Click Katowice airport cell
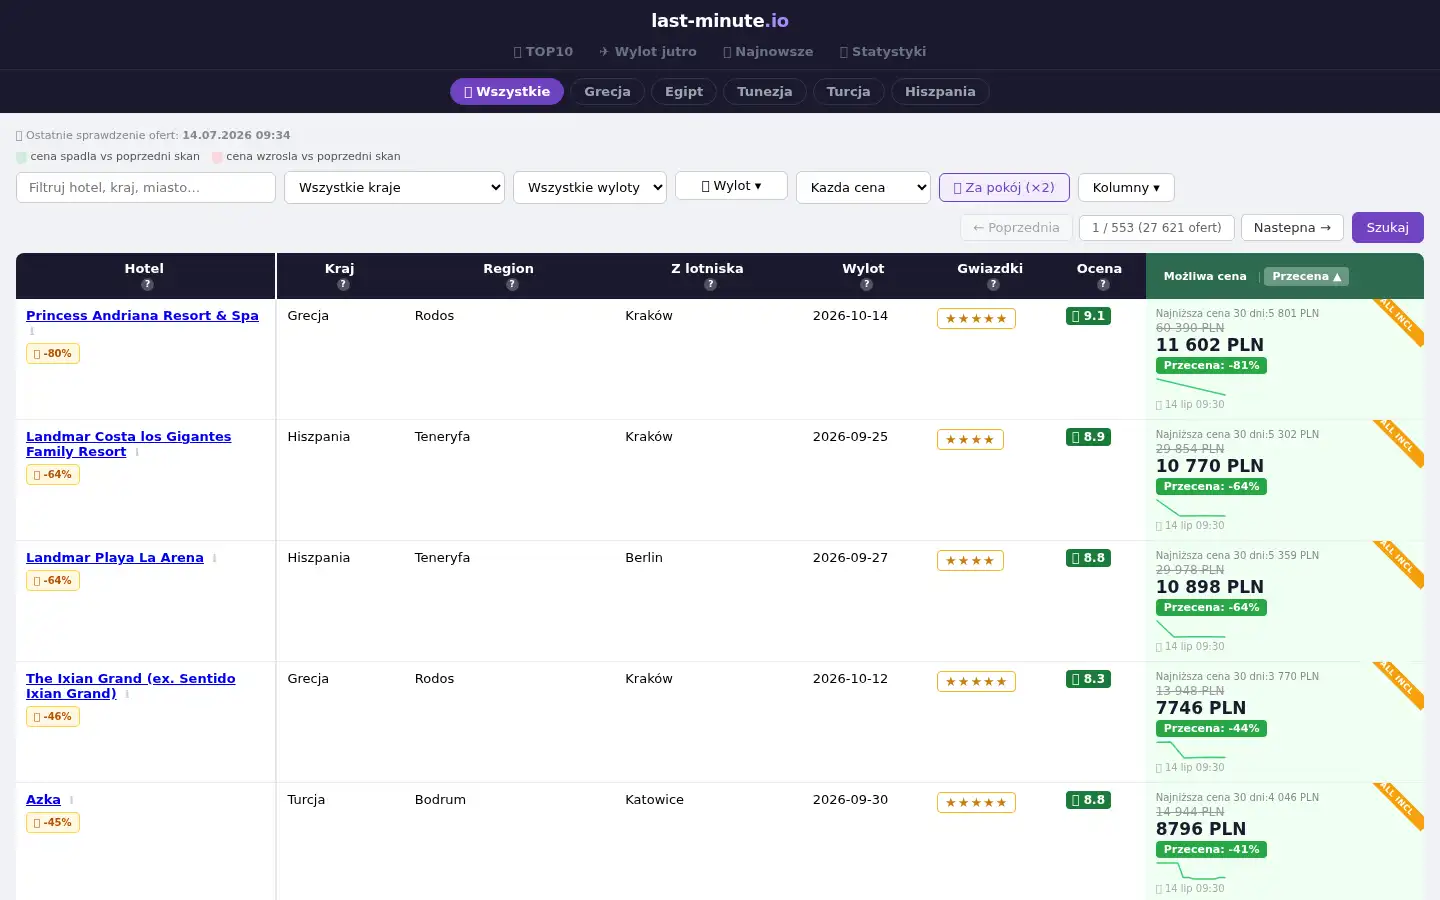 [654, 800]
